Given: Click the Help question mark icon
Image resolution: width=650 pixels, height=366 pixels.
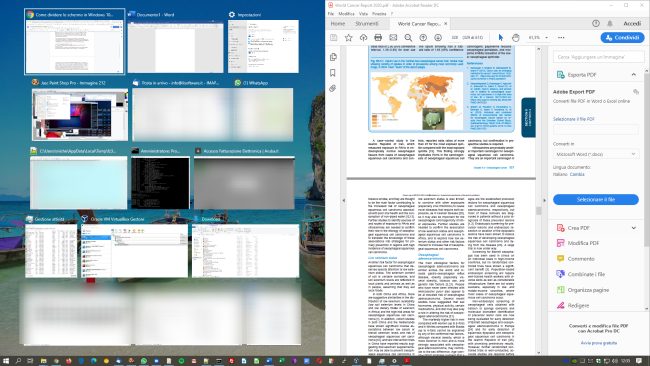Looking at the screenshot, I should click(596, 24).
